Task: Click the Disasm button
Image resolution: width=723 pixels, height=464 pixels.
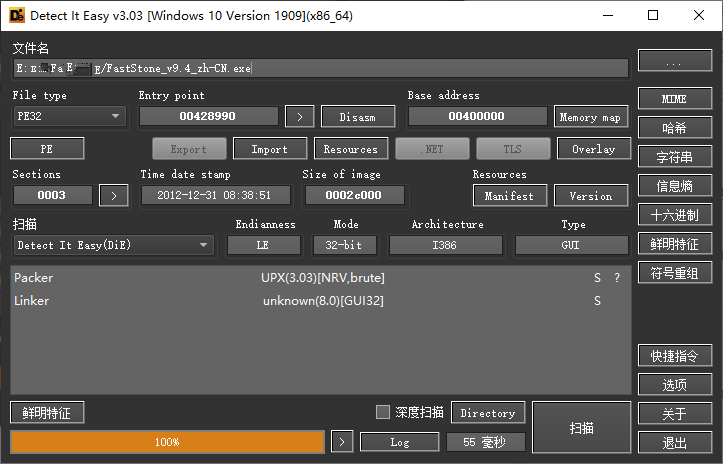Action: pos(357,117)
